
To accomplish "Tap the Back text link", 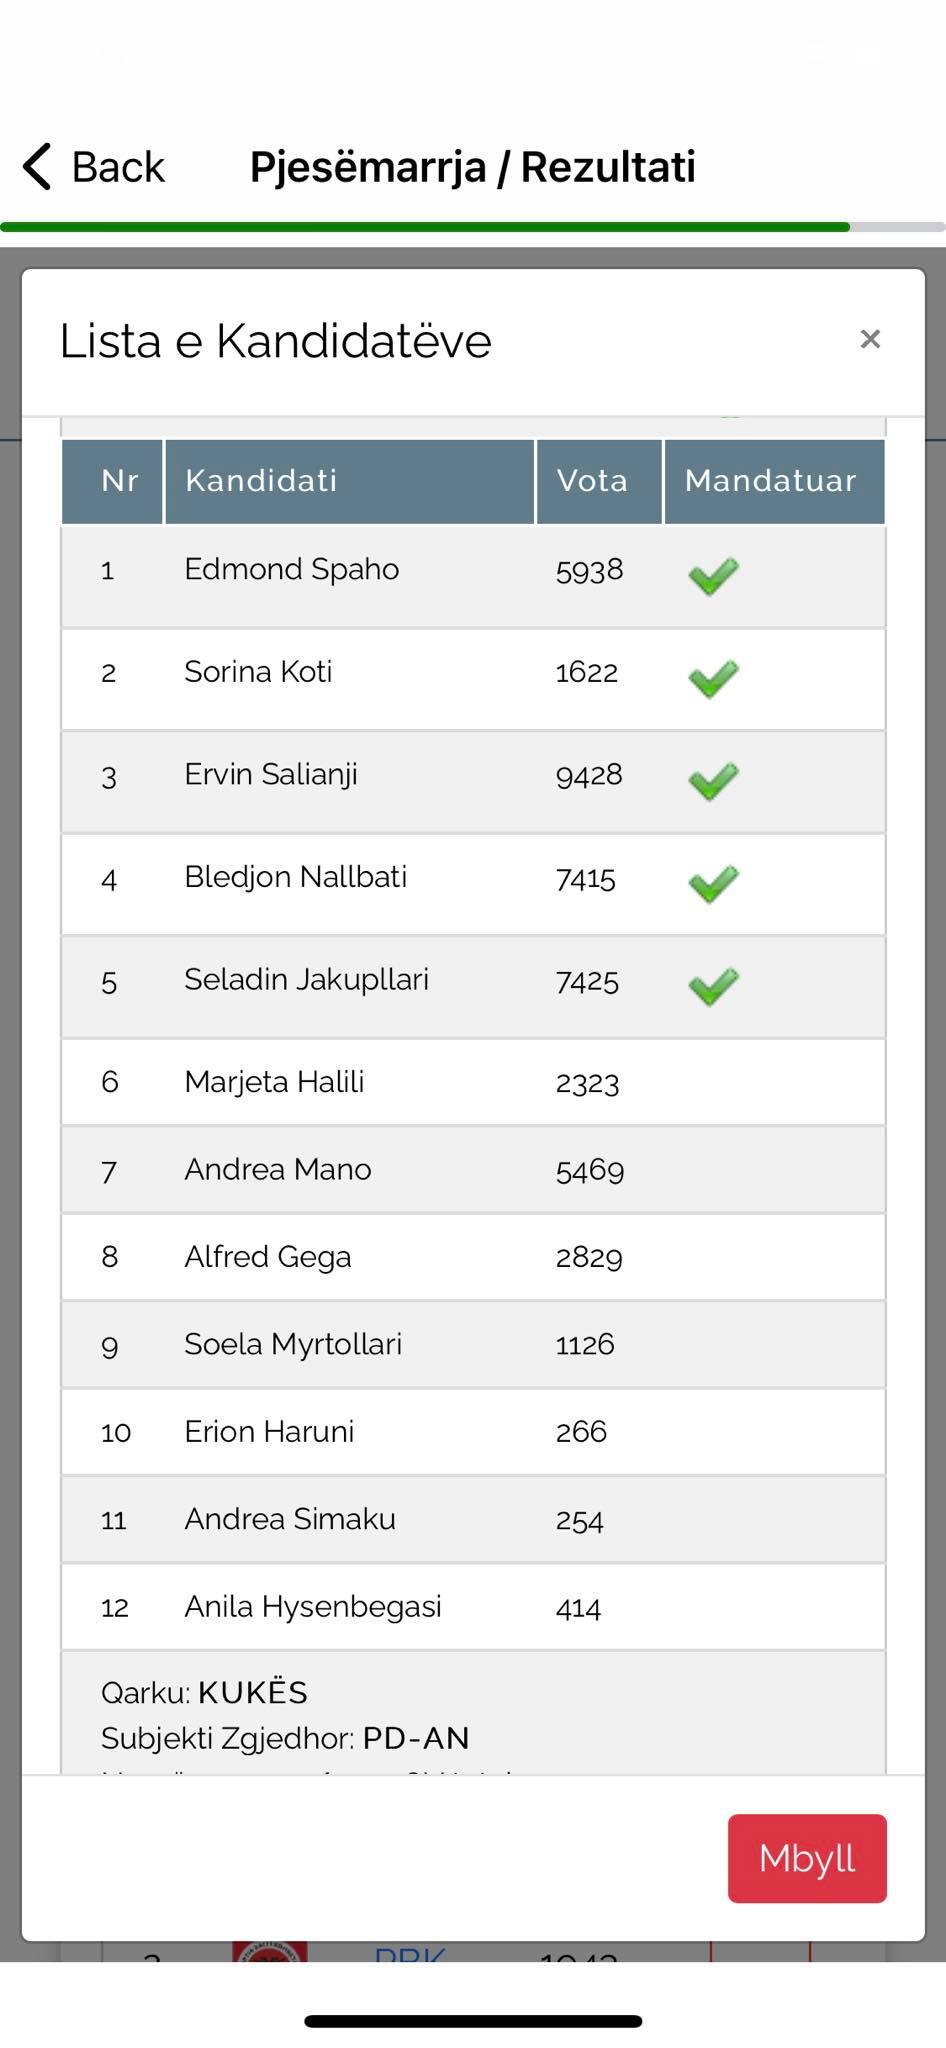I will [118, 167].
